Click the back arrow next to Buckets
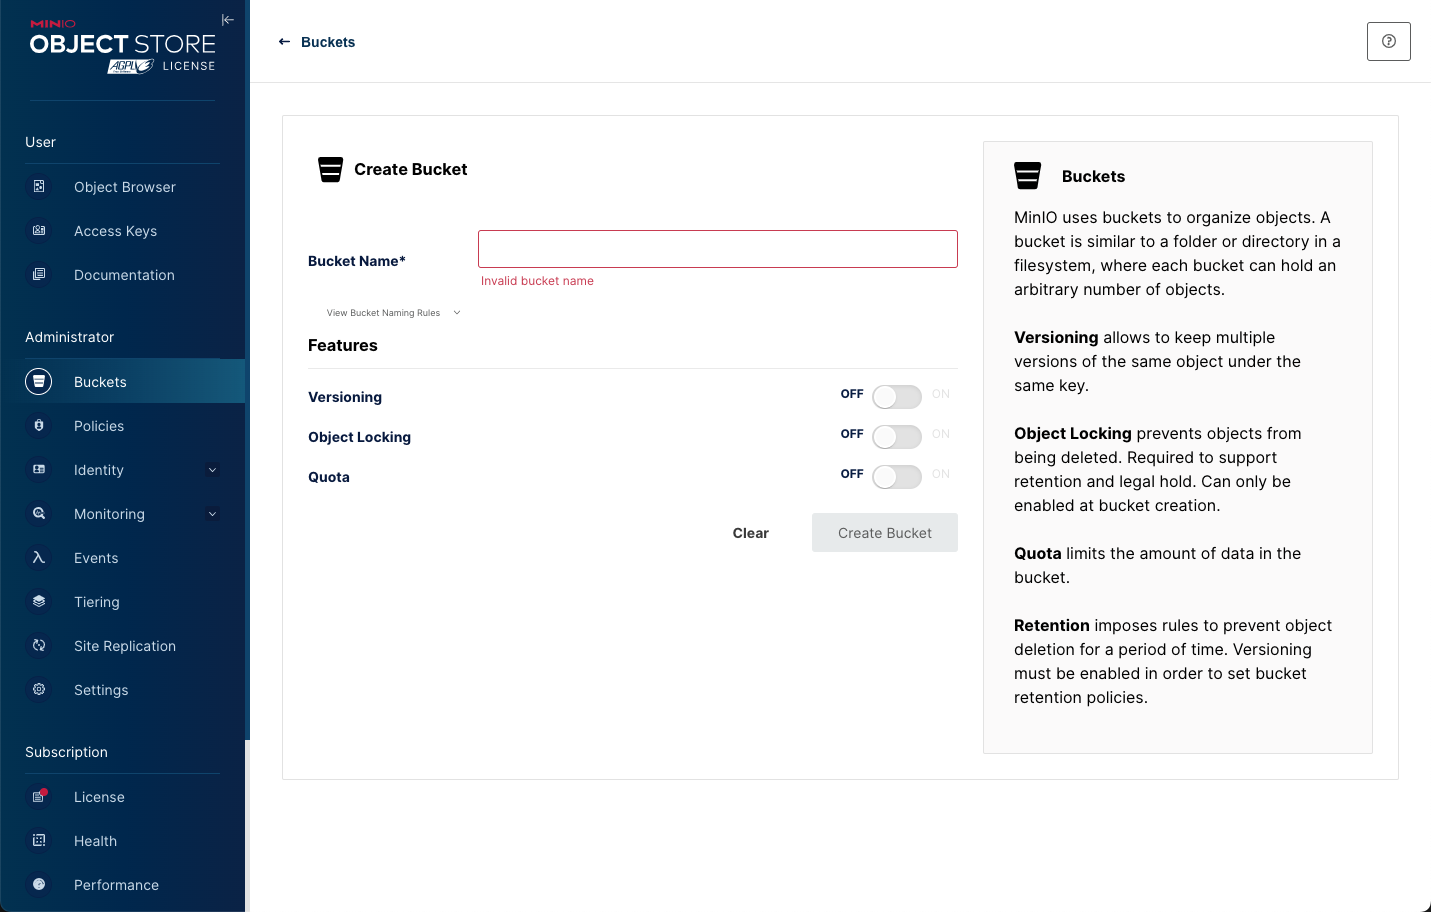Image resolution: width=1431 pixels, height=912 pixels. [284, 42]
